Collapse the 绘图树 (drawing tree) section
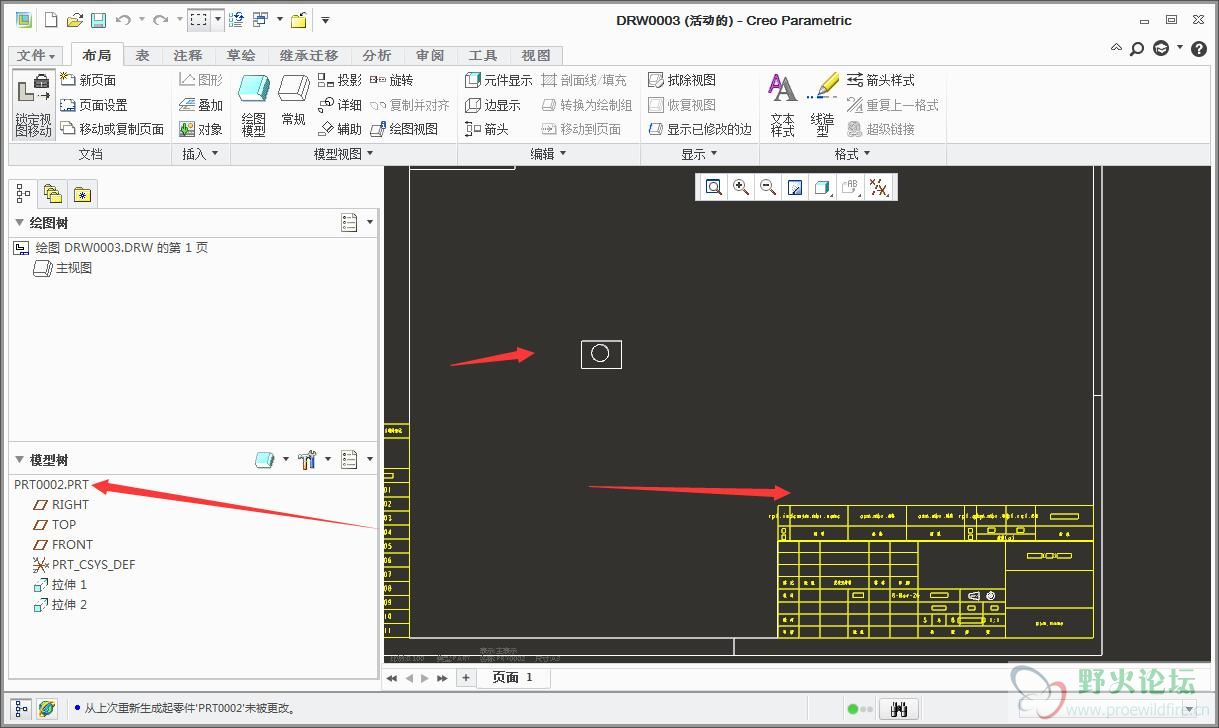Viewport: 1219px width, 728px height. [x=19, y=222]
